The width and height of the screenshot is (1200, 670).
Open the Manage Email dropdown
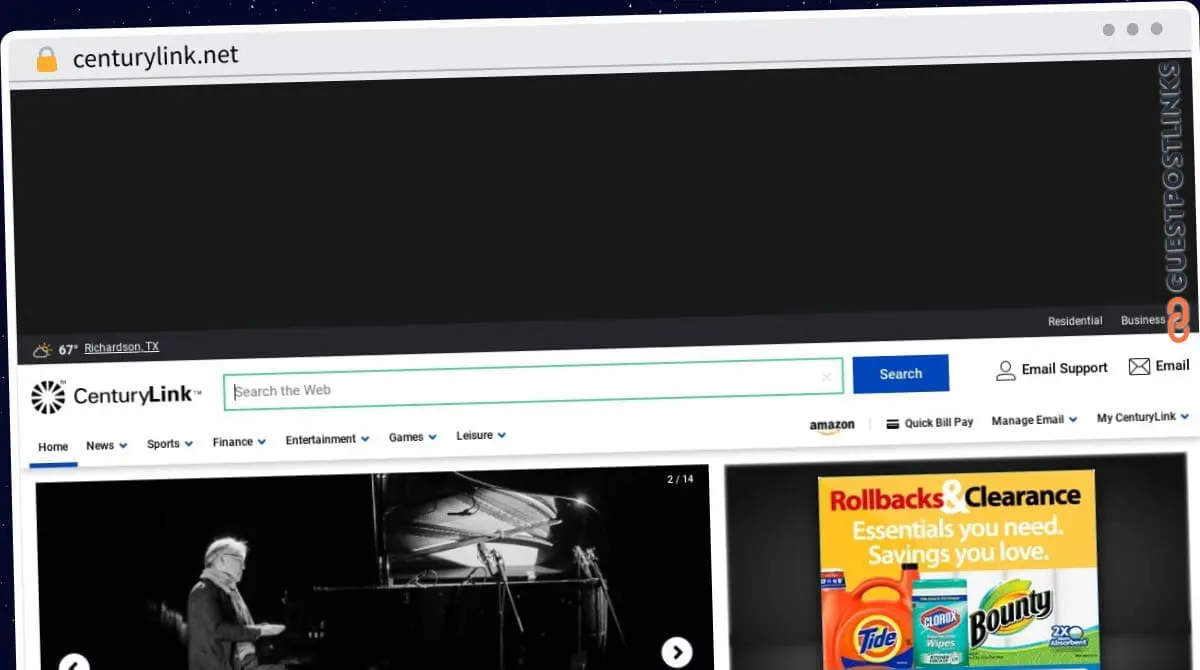coord(1034,420)
